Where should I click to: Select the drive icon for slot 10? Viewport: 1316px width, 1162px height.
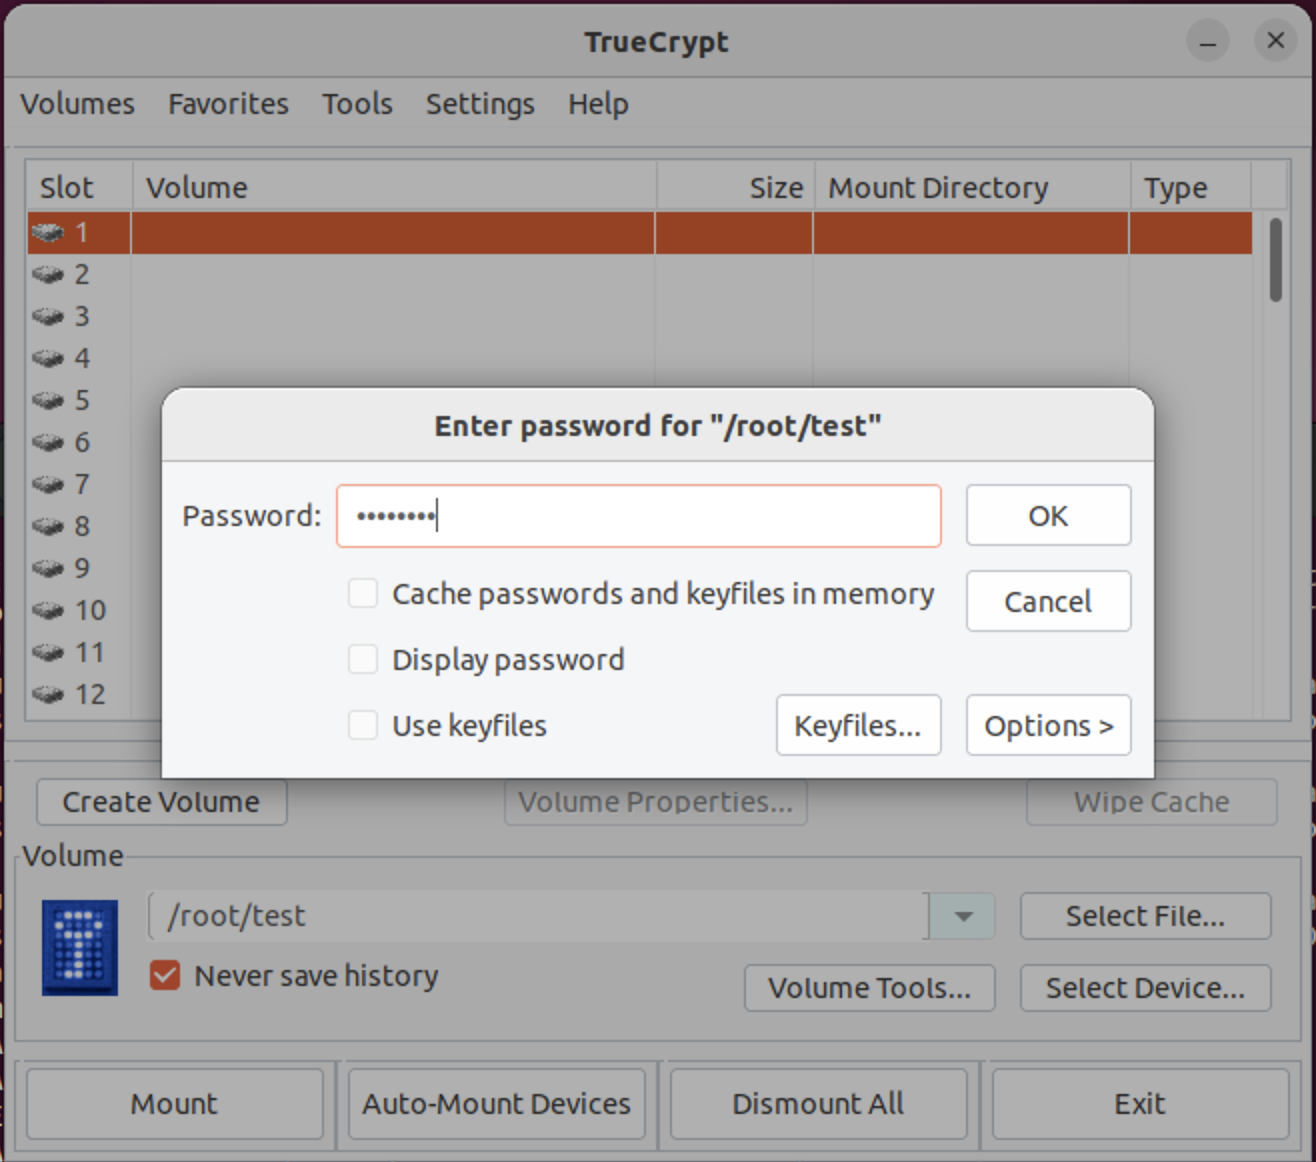point(47,611)
